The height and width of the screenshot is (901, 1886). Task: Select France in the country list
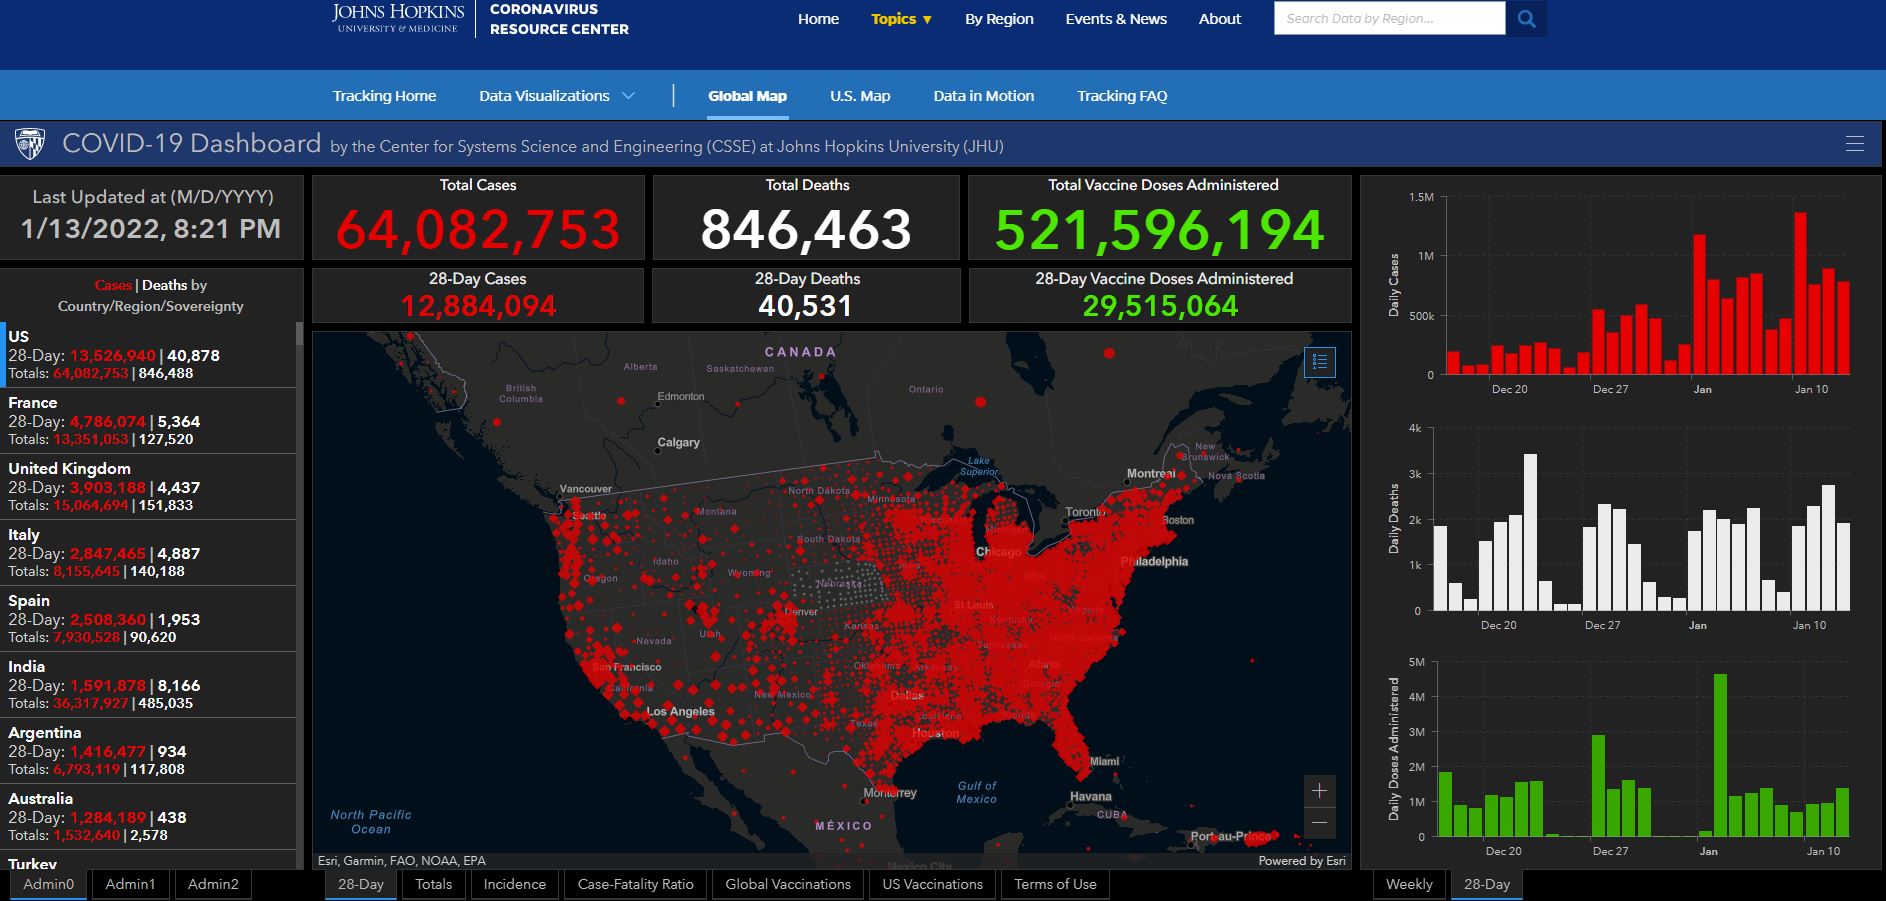pyautogui.click(x=149, y=420)
